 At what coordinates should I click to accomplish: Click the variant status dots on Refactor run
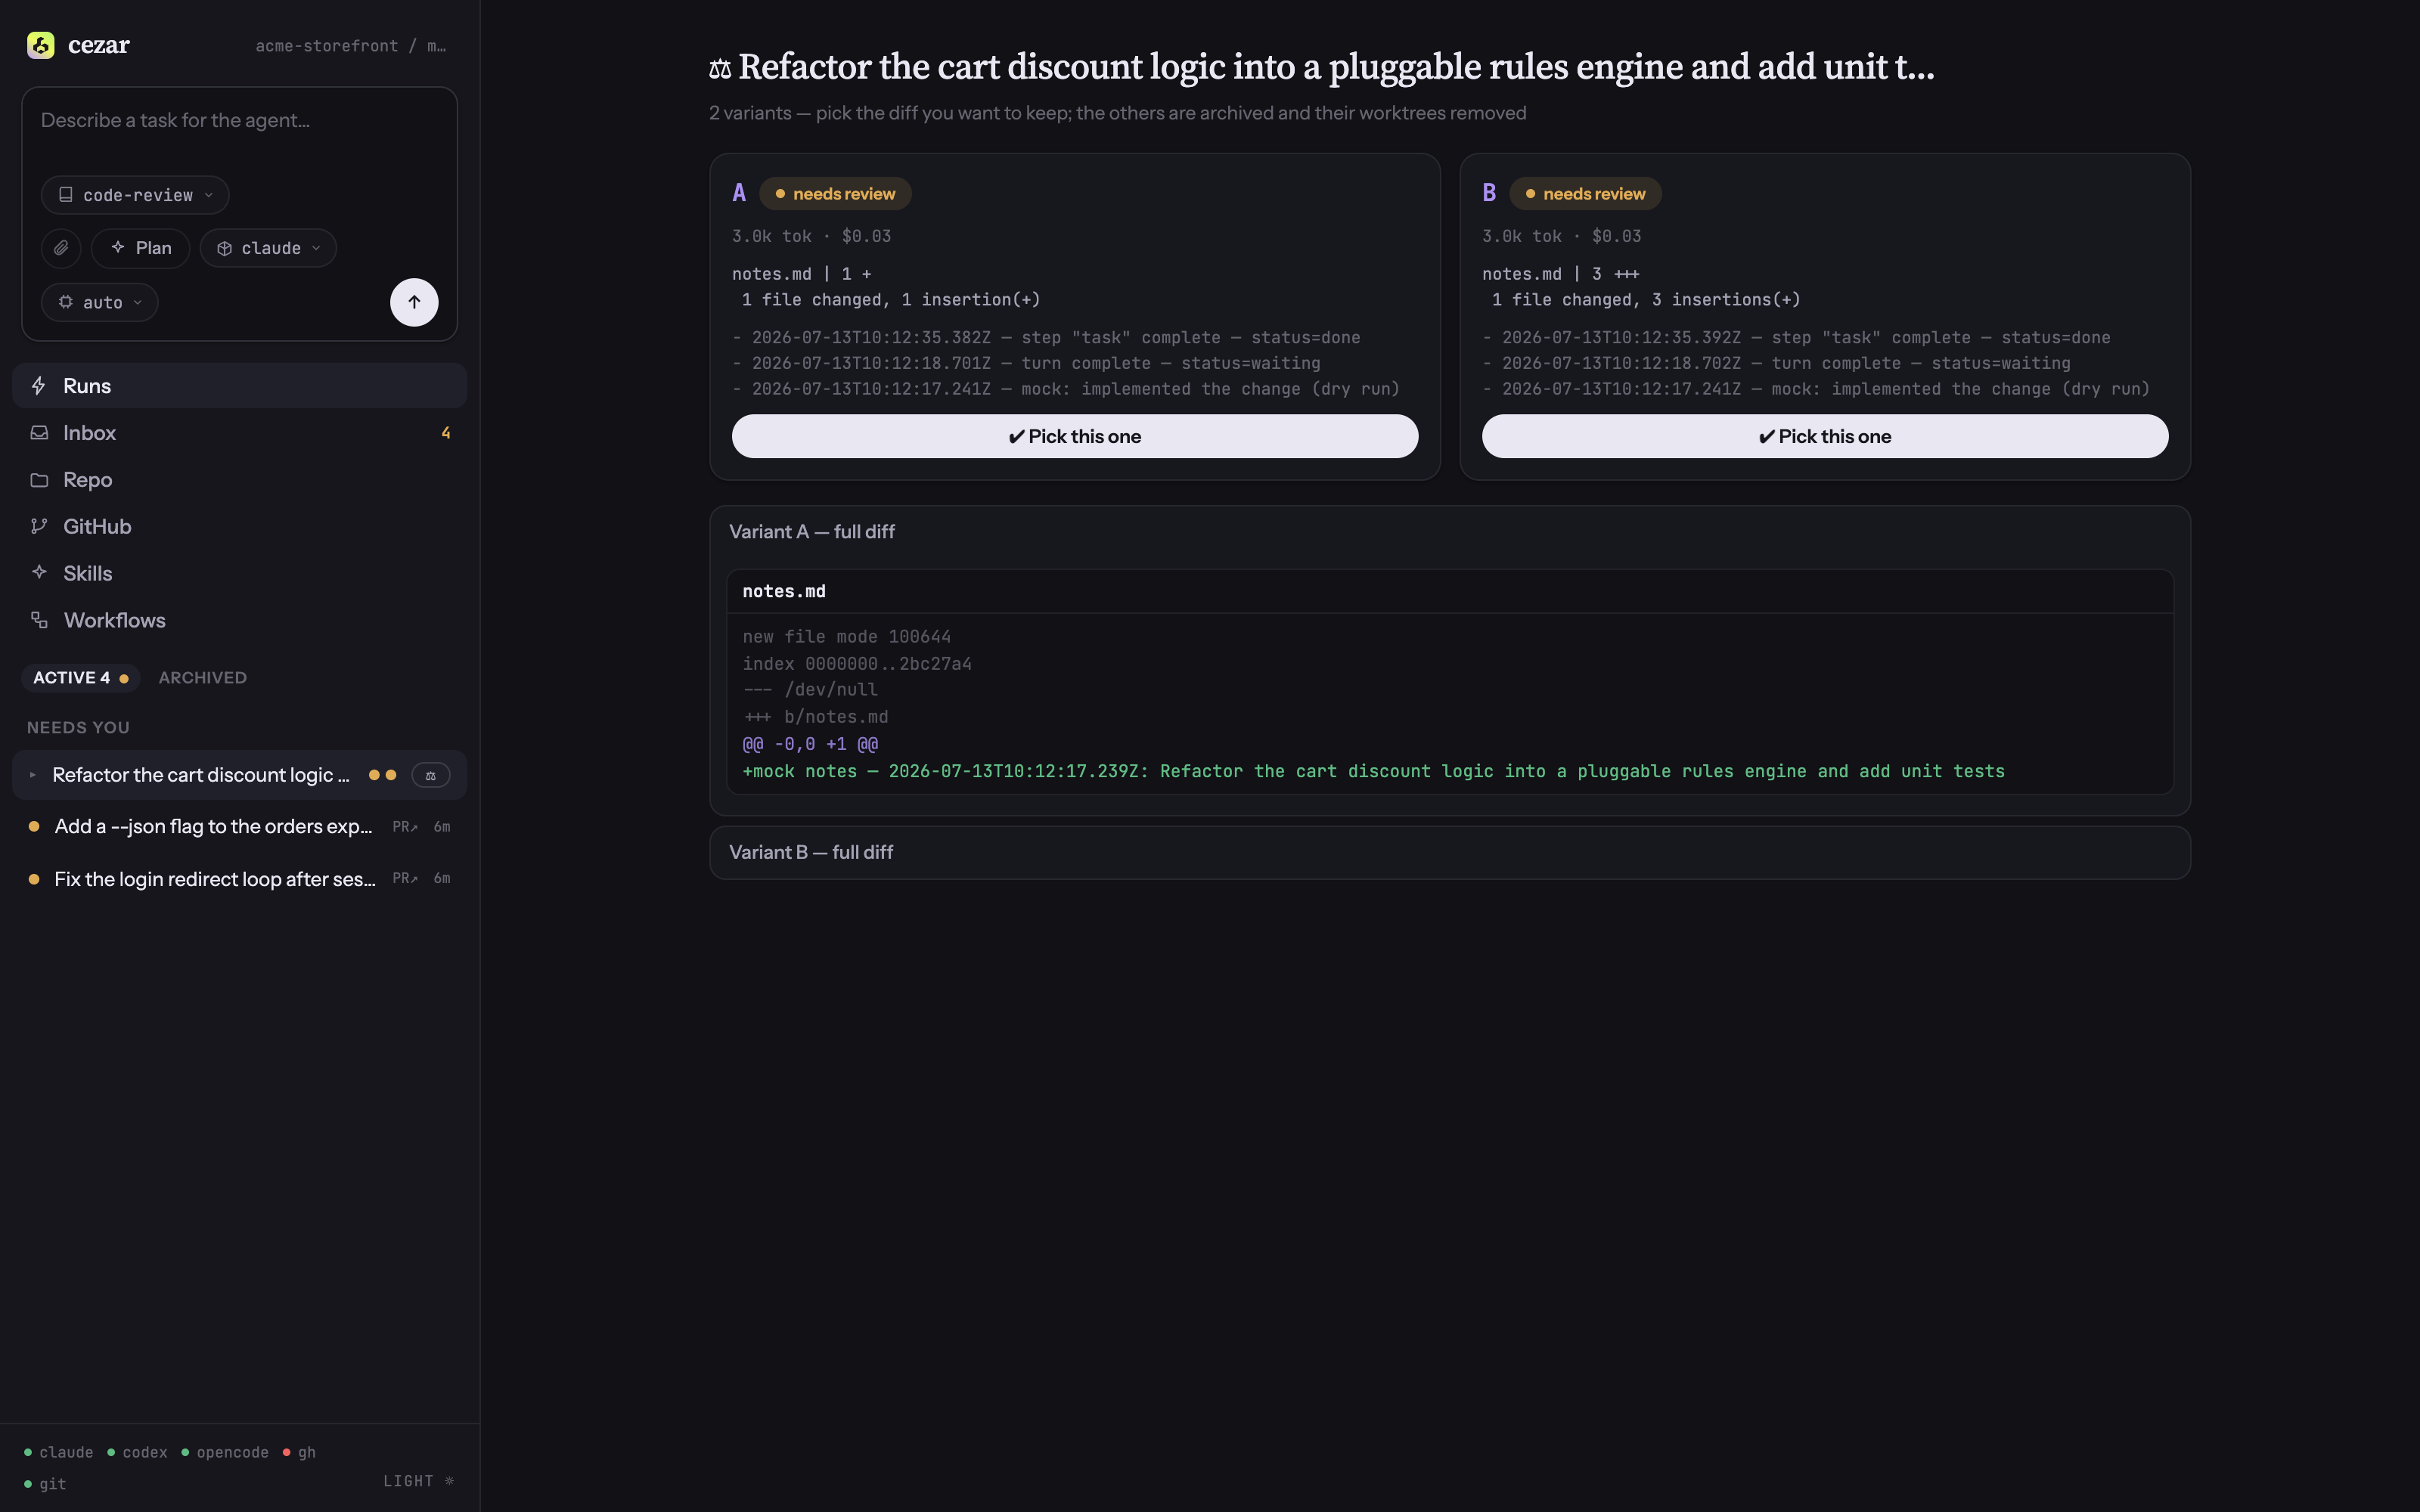coord(383,775)
